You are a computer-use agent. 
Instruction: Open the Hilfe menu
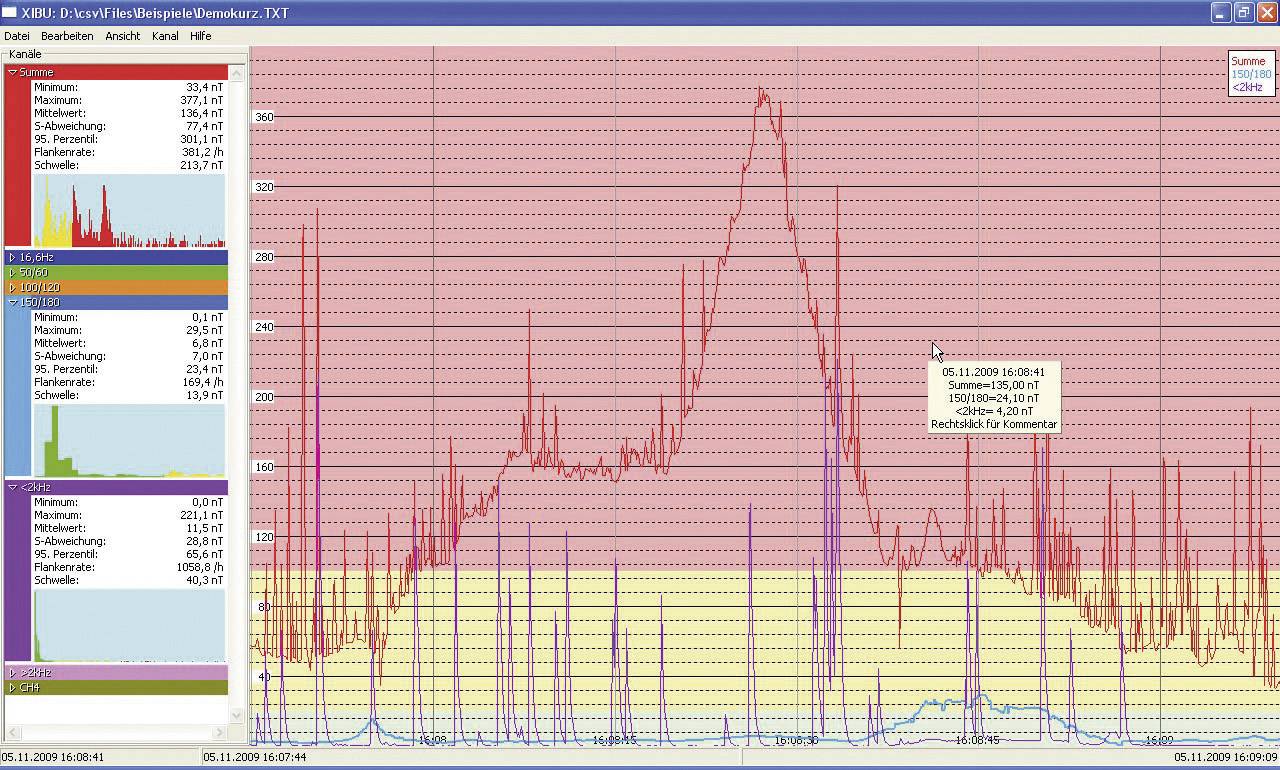coord(200,36)
